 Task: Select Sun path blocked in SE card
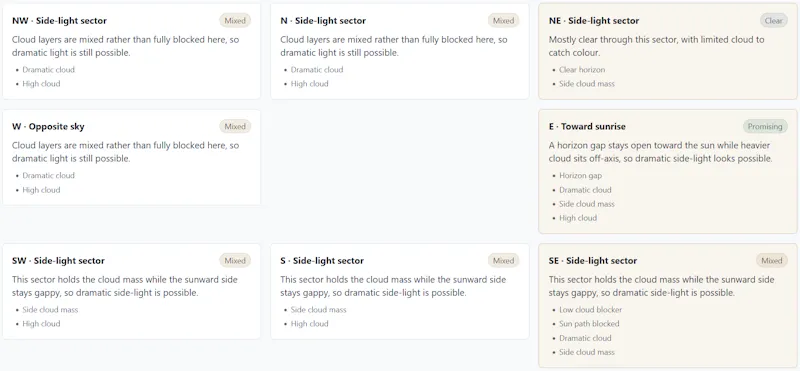[589, 324]
